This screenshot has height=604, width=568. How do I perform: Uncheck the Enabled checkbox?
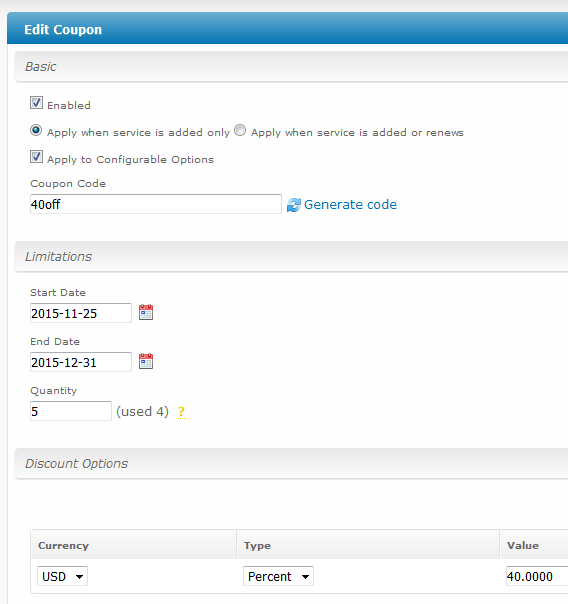[x=37, y=103]
